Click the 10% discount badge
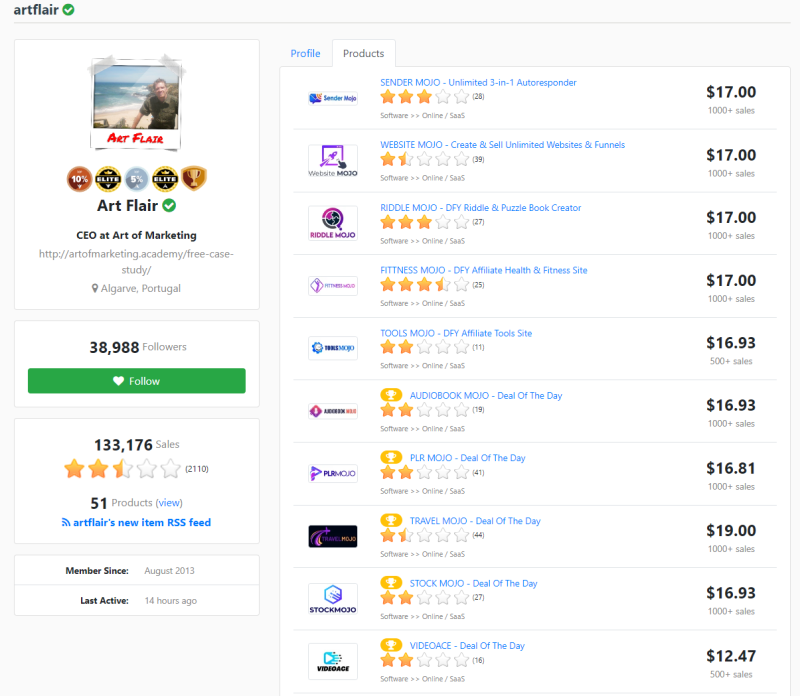Image resolution: width=800 pixels, height=696 pixels. 79,179
